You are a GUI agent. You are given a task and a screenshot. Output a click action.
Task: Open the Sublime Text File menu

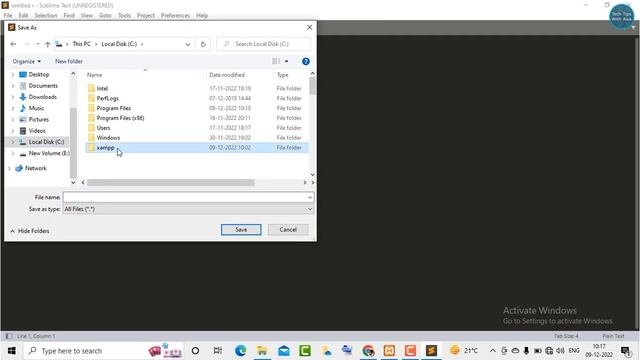(x=8, y=16)
